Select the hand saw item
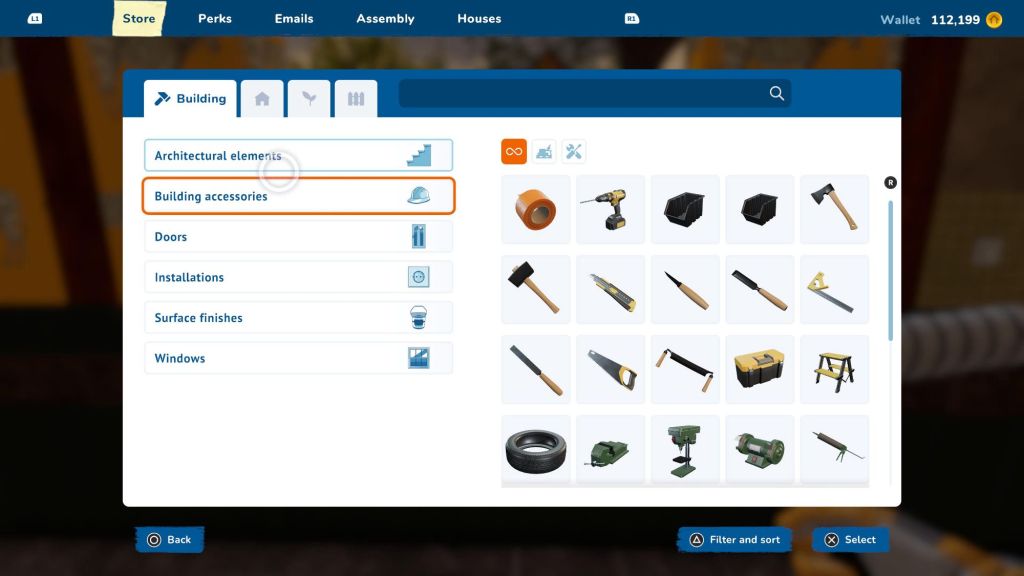 pos(610,369)
